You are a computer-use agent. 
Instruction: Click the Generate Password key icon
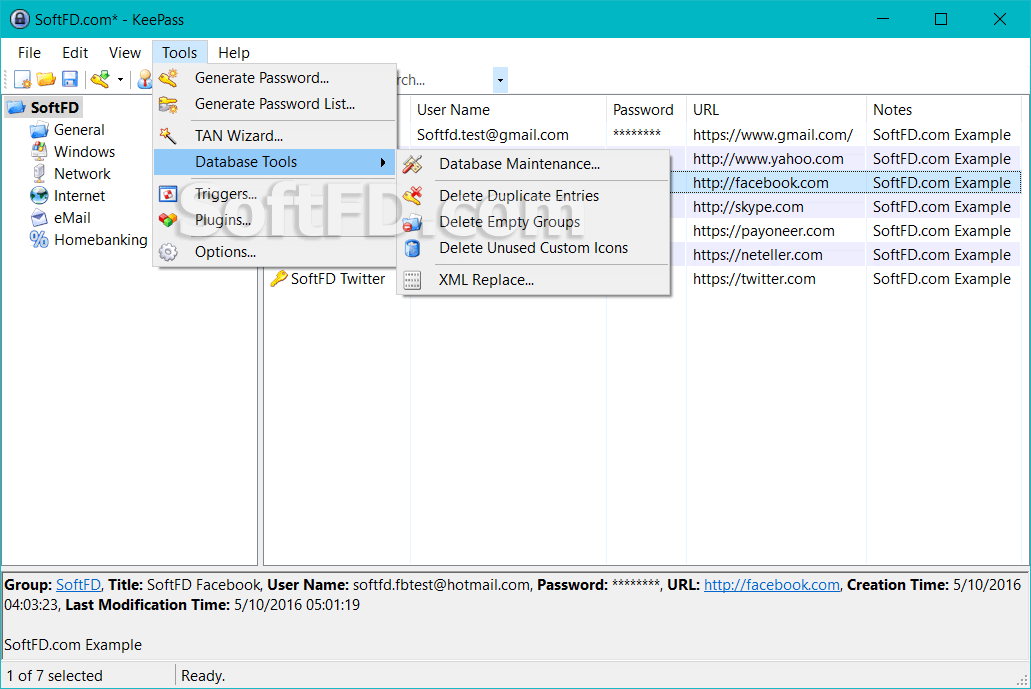coord(168,78)
